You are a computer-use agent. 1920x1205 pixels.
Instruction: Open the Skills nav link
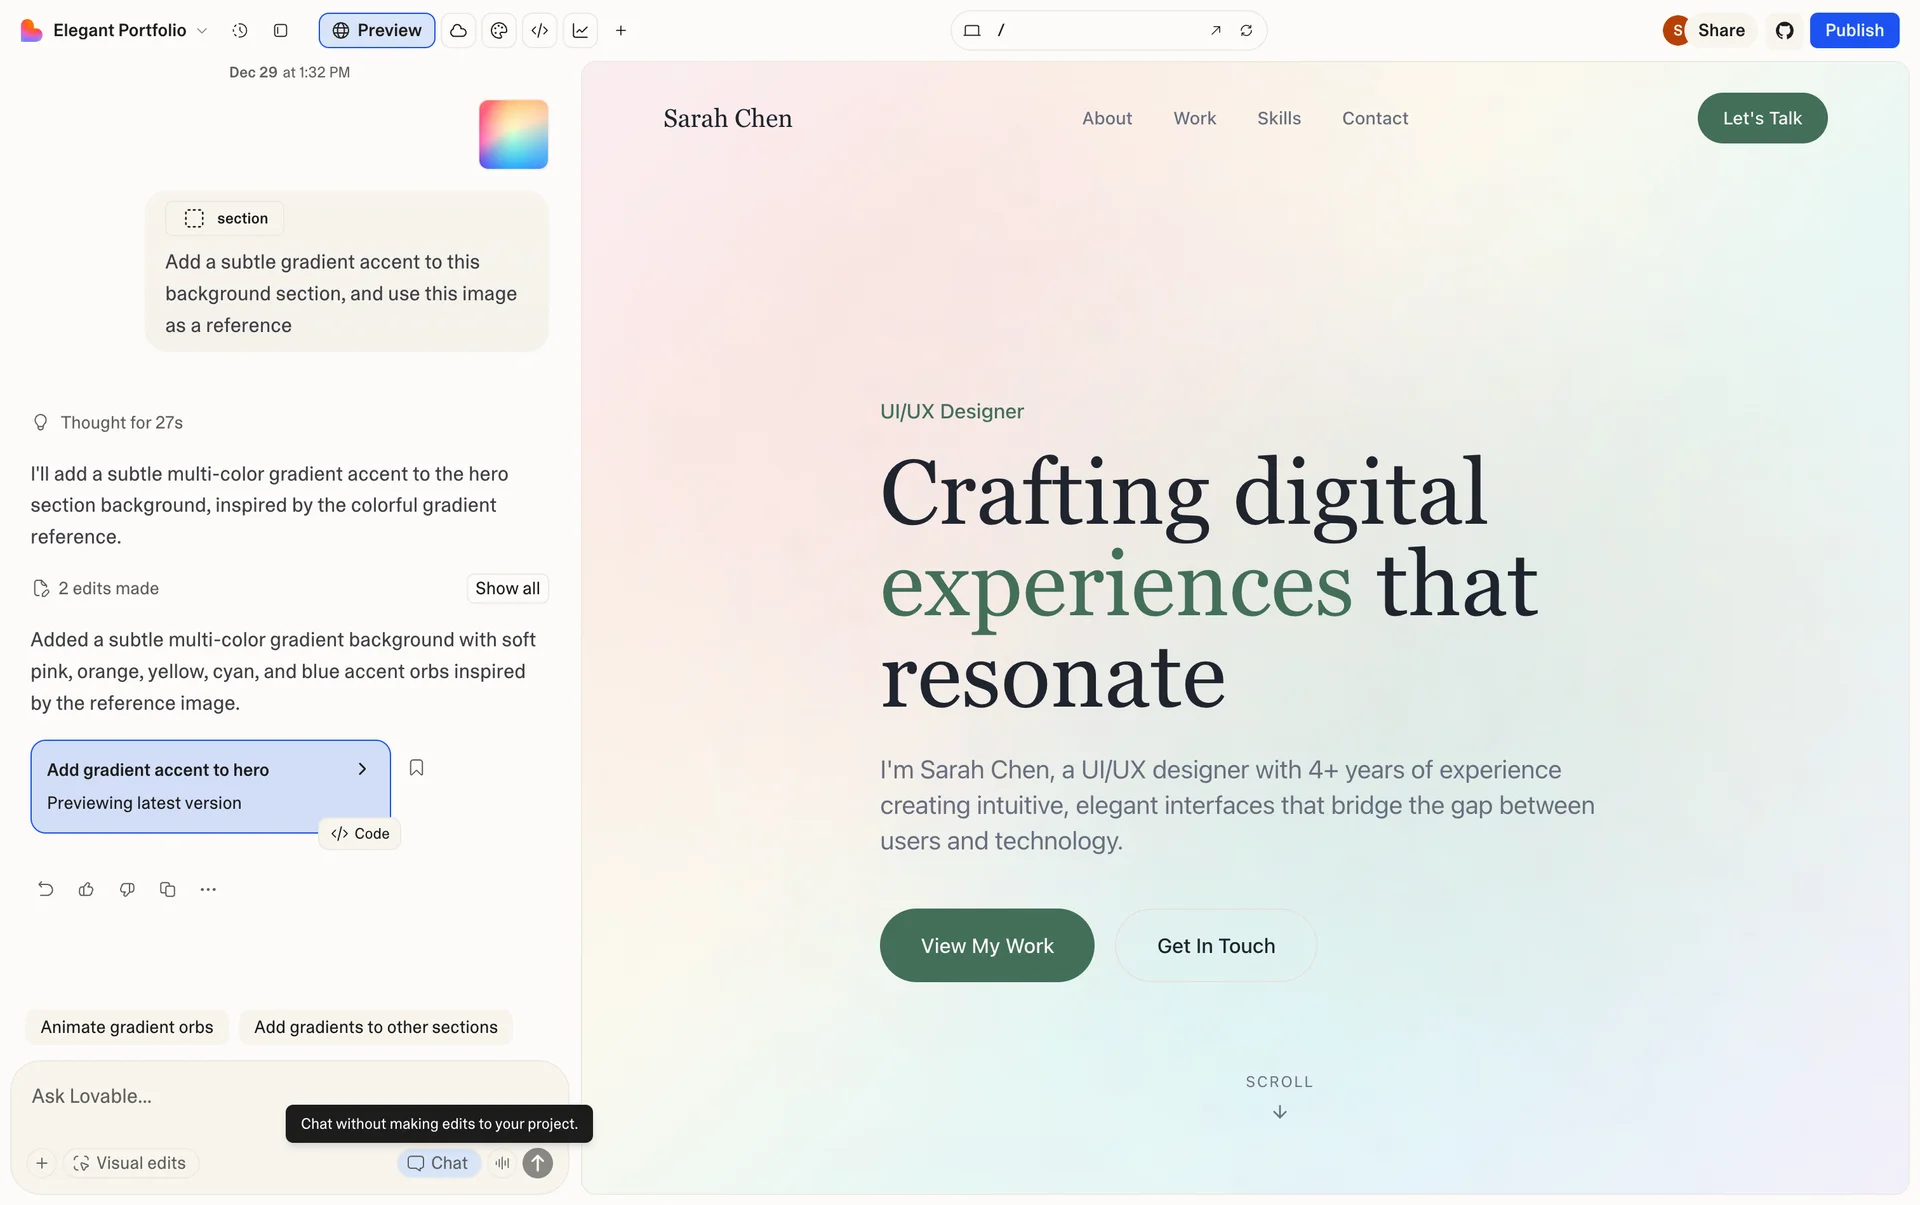[x=1278, y=118]
